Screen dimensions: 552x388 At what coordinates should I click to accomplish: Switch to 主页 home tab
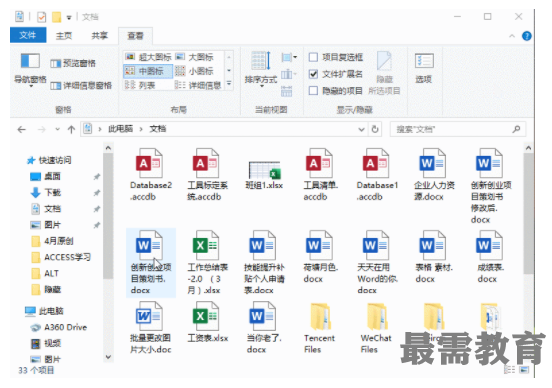click(x=64, y=36)
